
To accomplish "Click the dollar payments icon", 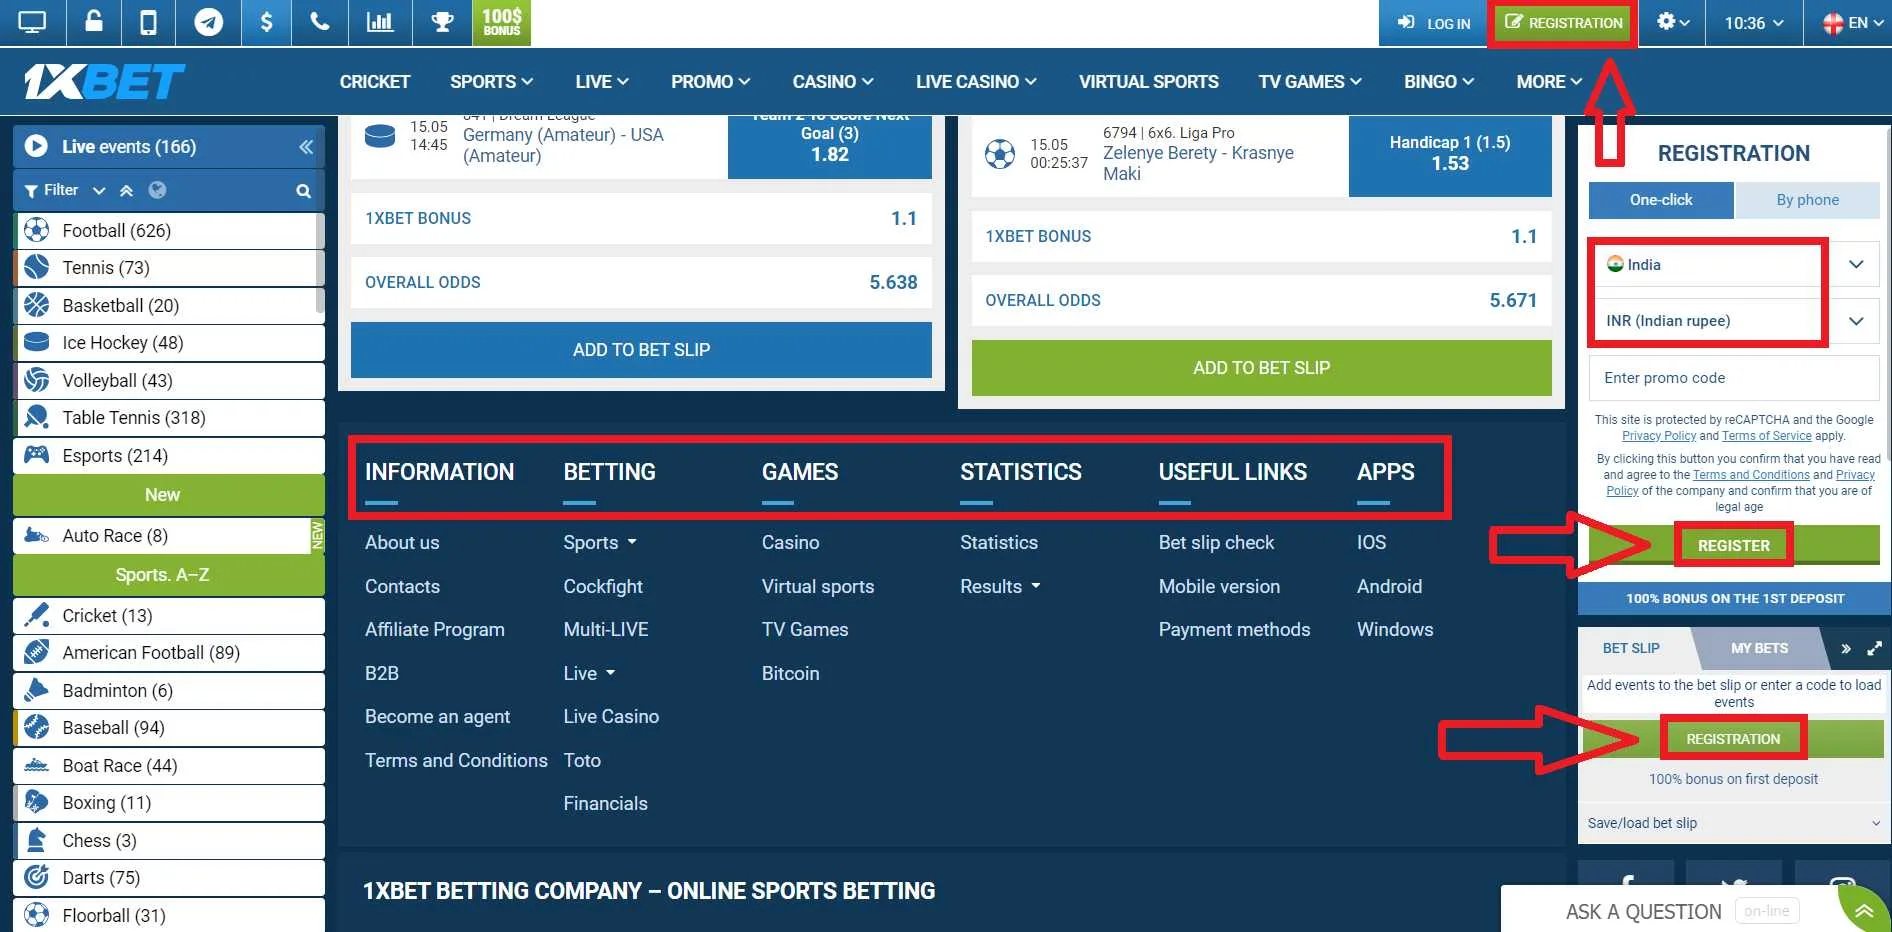I will pos(266,22).
